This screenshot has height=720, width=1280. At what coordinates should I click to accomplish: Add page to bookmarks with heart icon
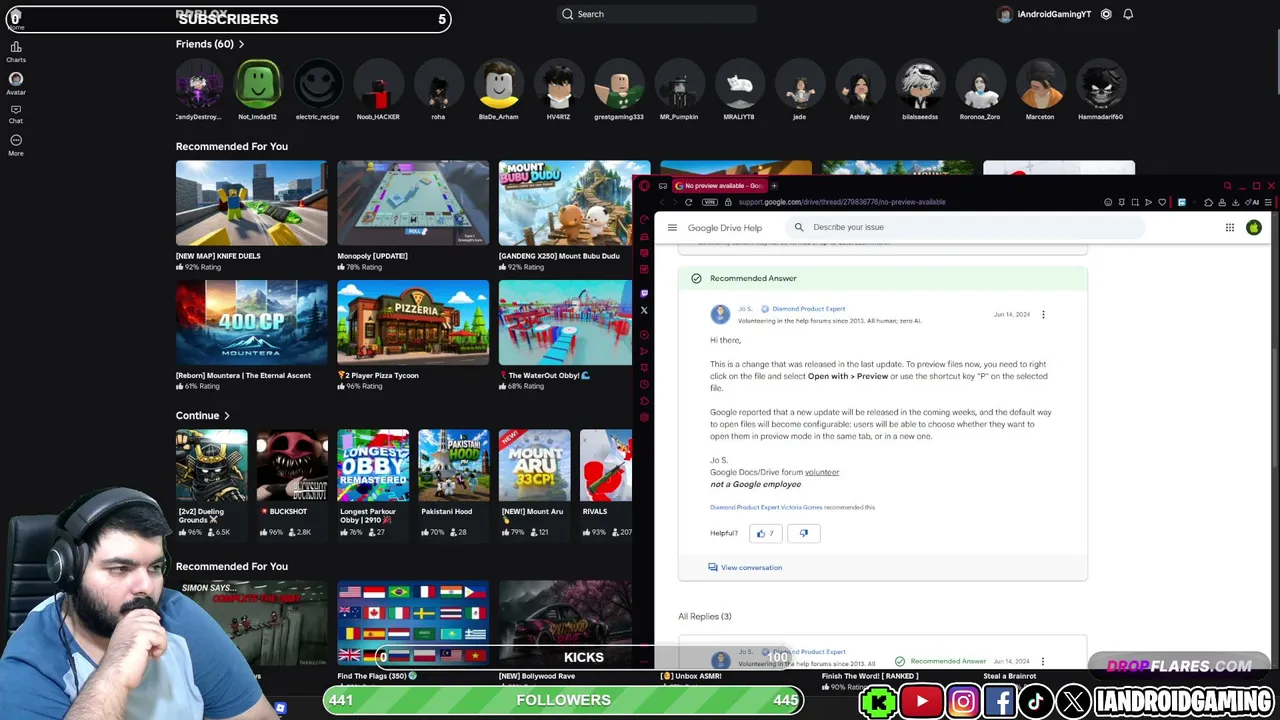pyautogui.click(x=1161, y=202)
